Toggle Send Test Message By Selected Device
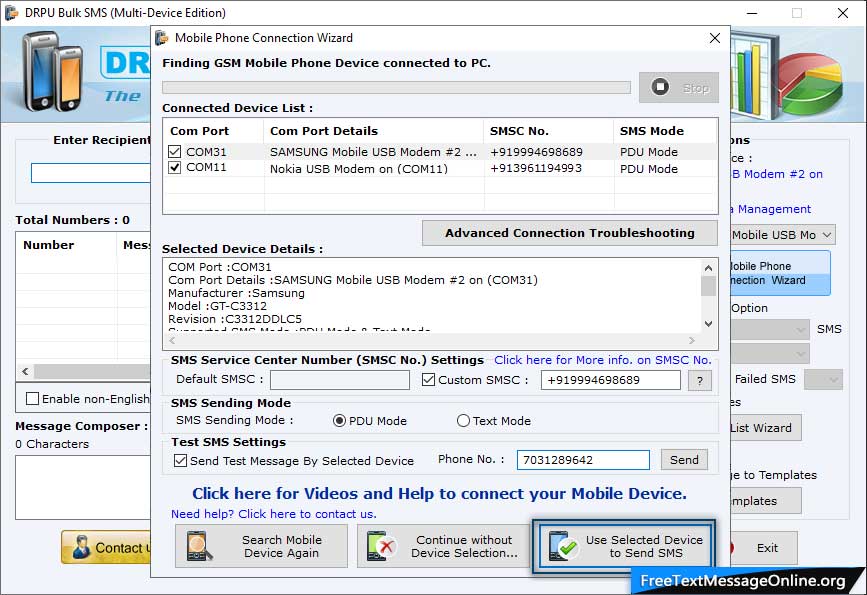 point(180,461)
